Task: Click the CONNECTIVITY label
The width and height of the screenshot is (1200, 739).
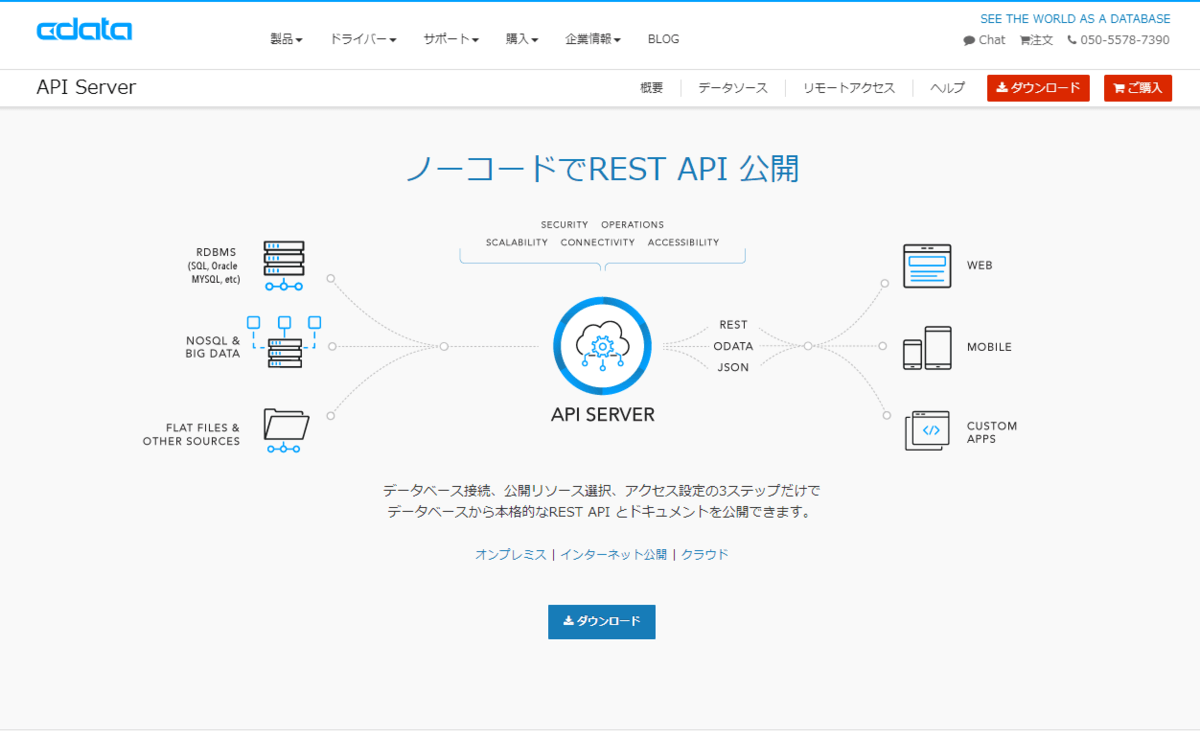Action: [598, 242]
